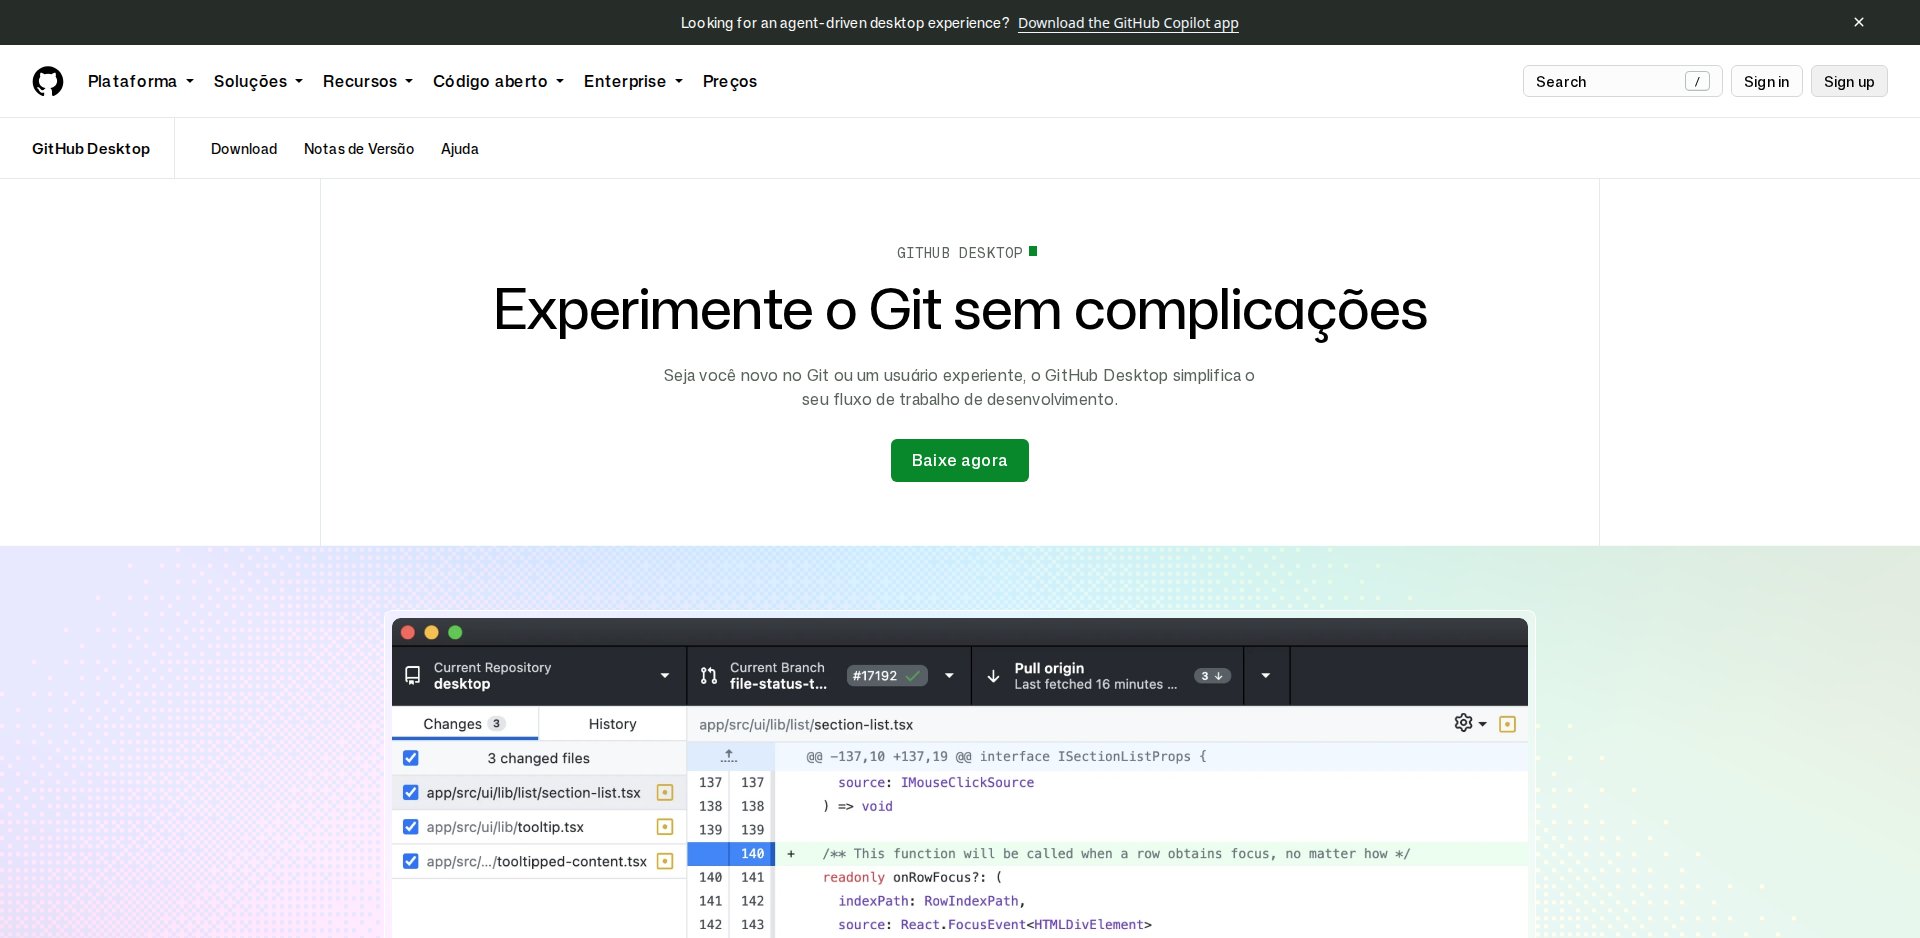The width and height of the screenshot is (1920, 938).
Task: Click the Pull origin down arrow icon
Action: click(x=993, y=676)
